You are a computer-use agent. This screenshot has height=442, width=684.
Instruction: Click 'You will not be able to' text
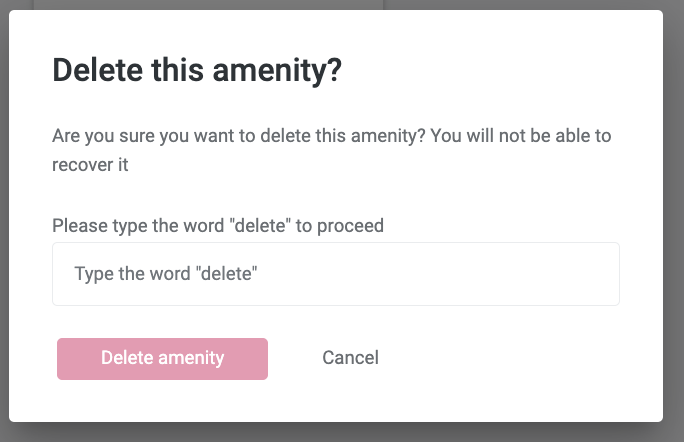(x=518, y=135)
